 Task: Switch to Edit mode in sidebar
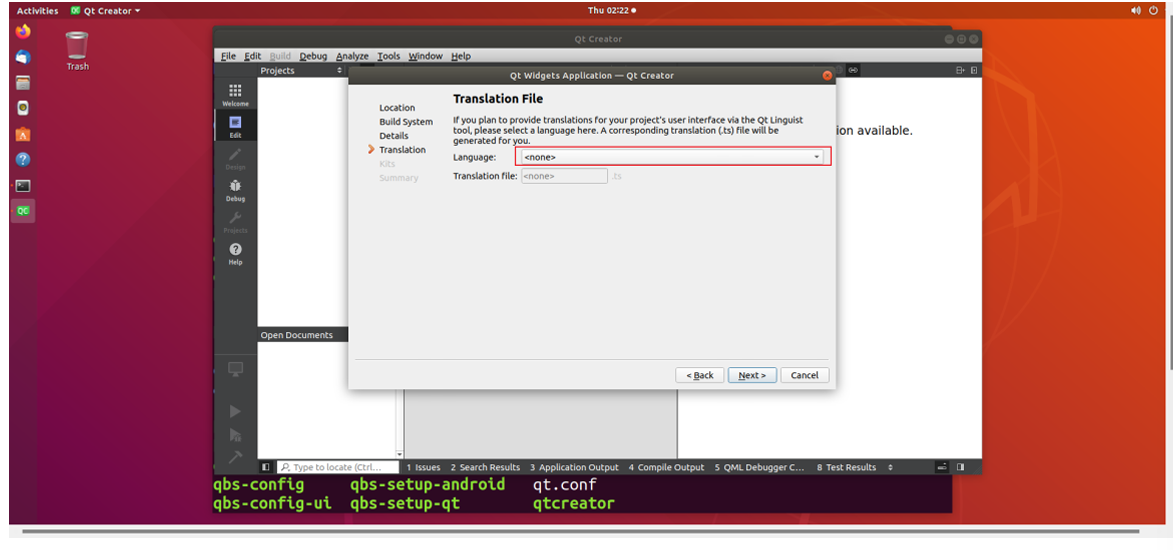[235, 126]
